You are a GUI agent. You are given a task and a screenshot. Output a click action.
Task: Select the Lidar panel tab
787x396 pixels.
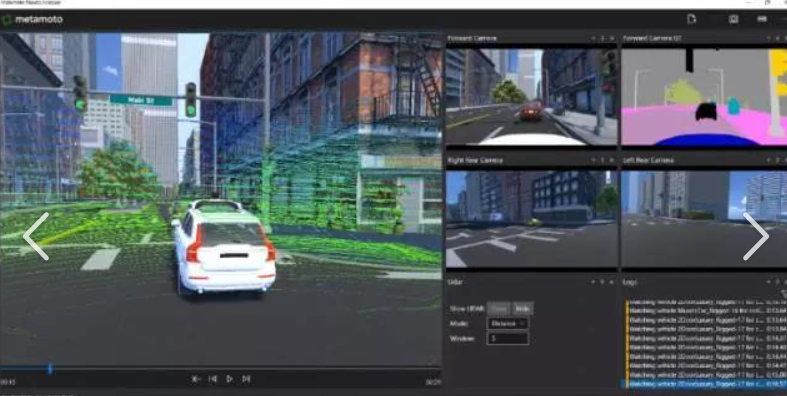pos(455,282)
